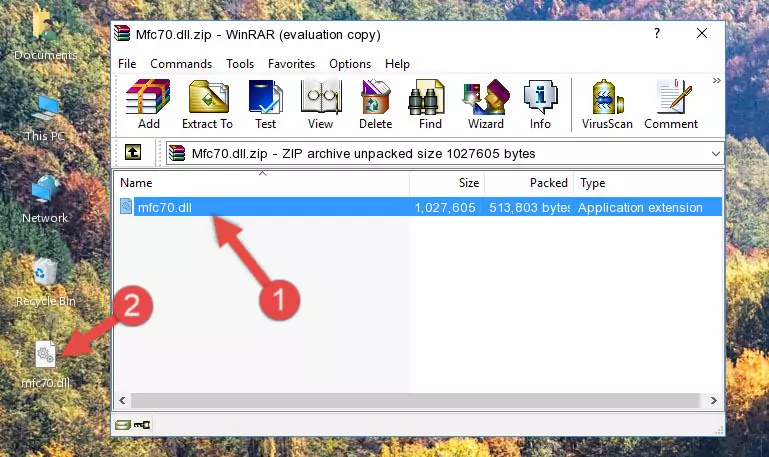The width and height of the screenshot is (769, 457).
Task: Click the drive icon in status bar
Action: click(123, 425)
